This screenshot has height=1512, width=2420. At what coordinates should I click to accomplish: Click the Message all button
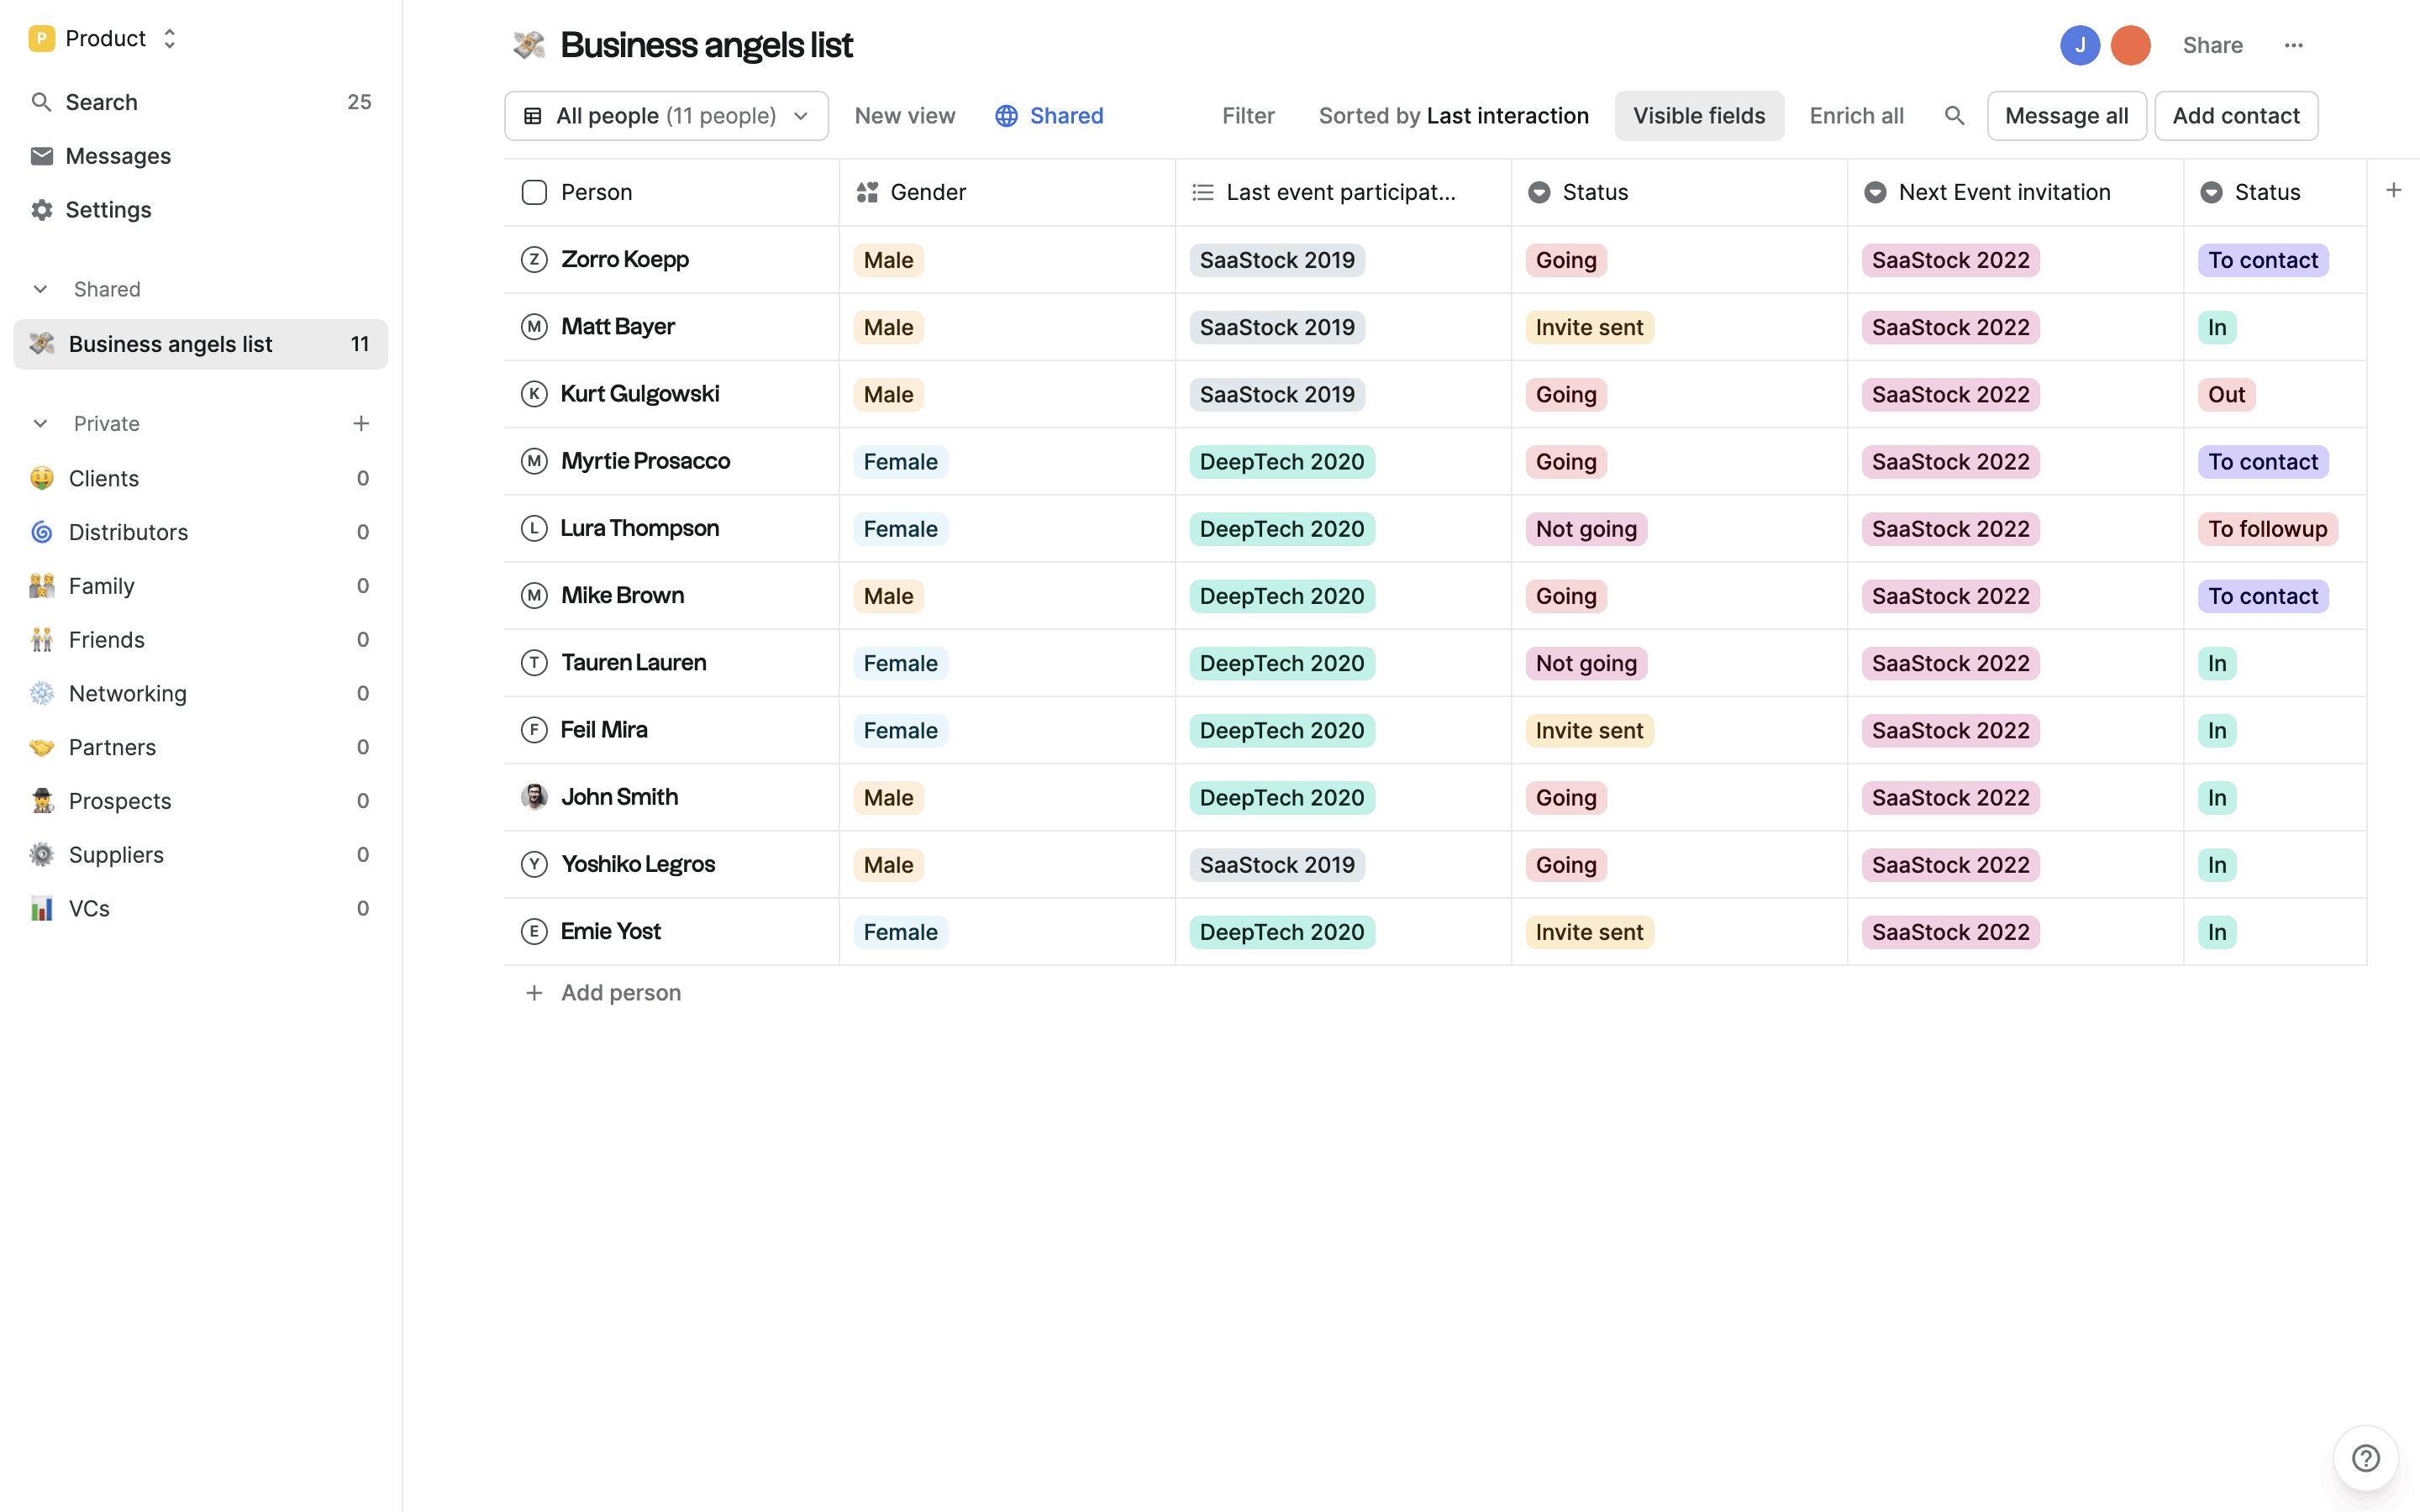click(2066, 116)
